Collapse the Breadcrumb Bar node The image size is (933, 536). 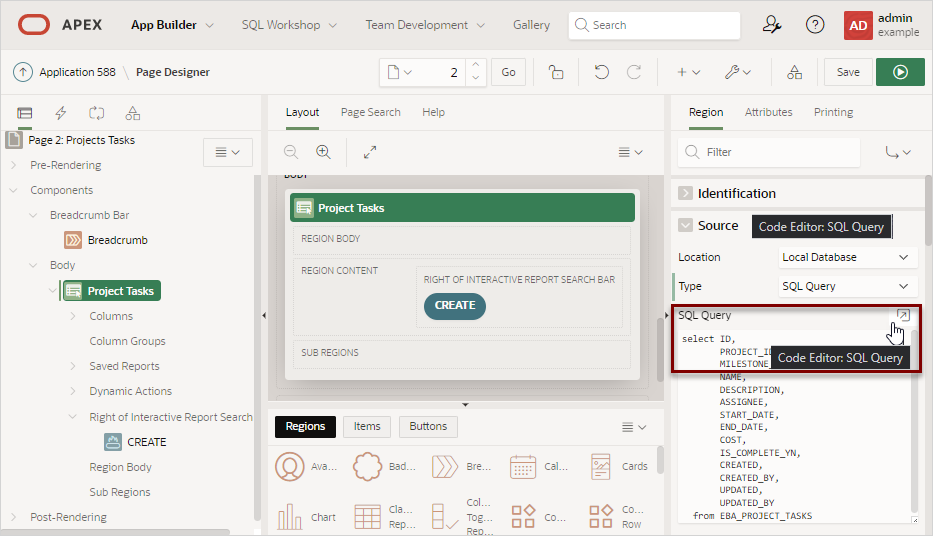coord(33,215)
